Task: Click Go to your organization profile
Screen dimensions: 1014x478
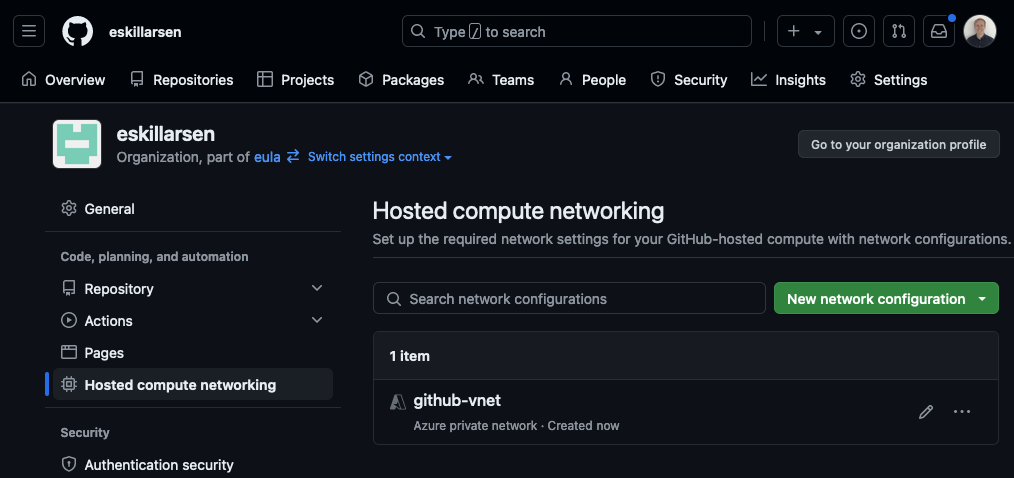Action: 899,144
